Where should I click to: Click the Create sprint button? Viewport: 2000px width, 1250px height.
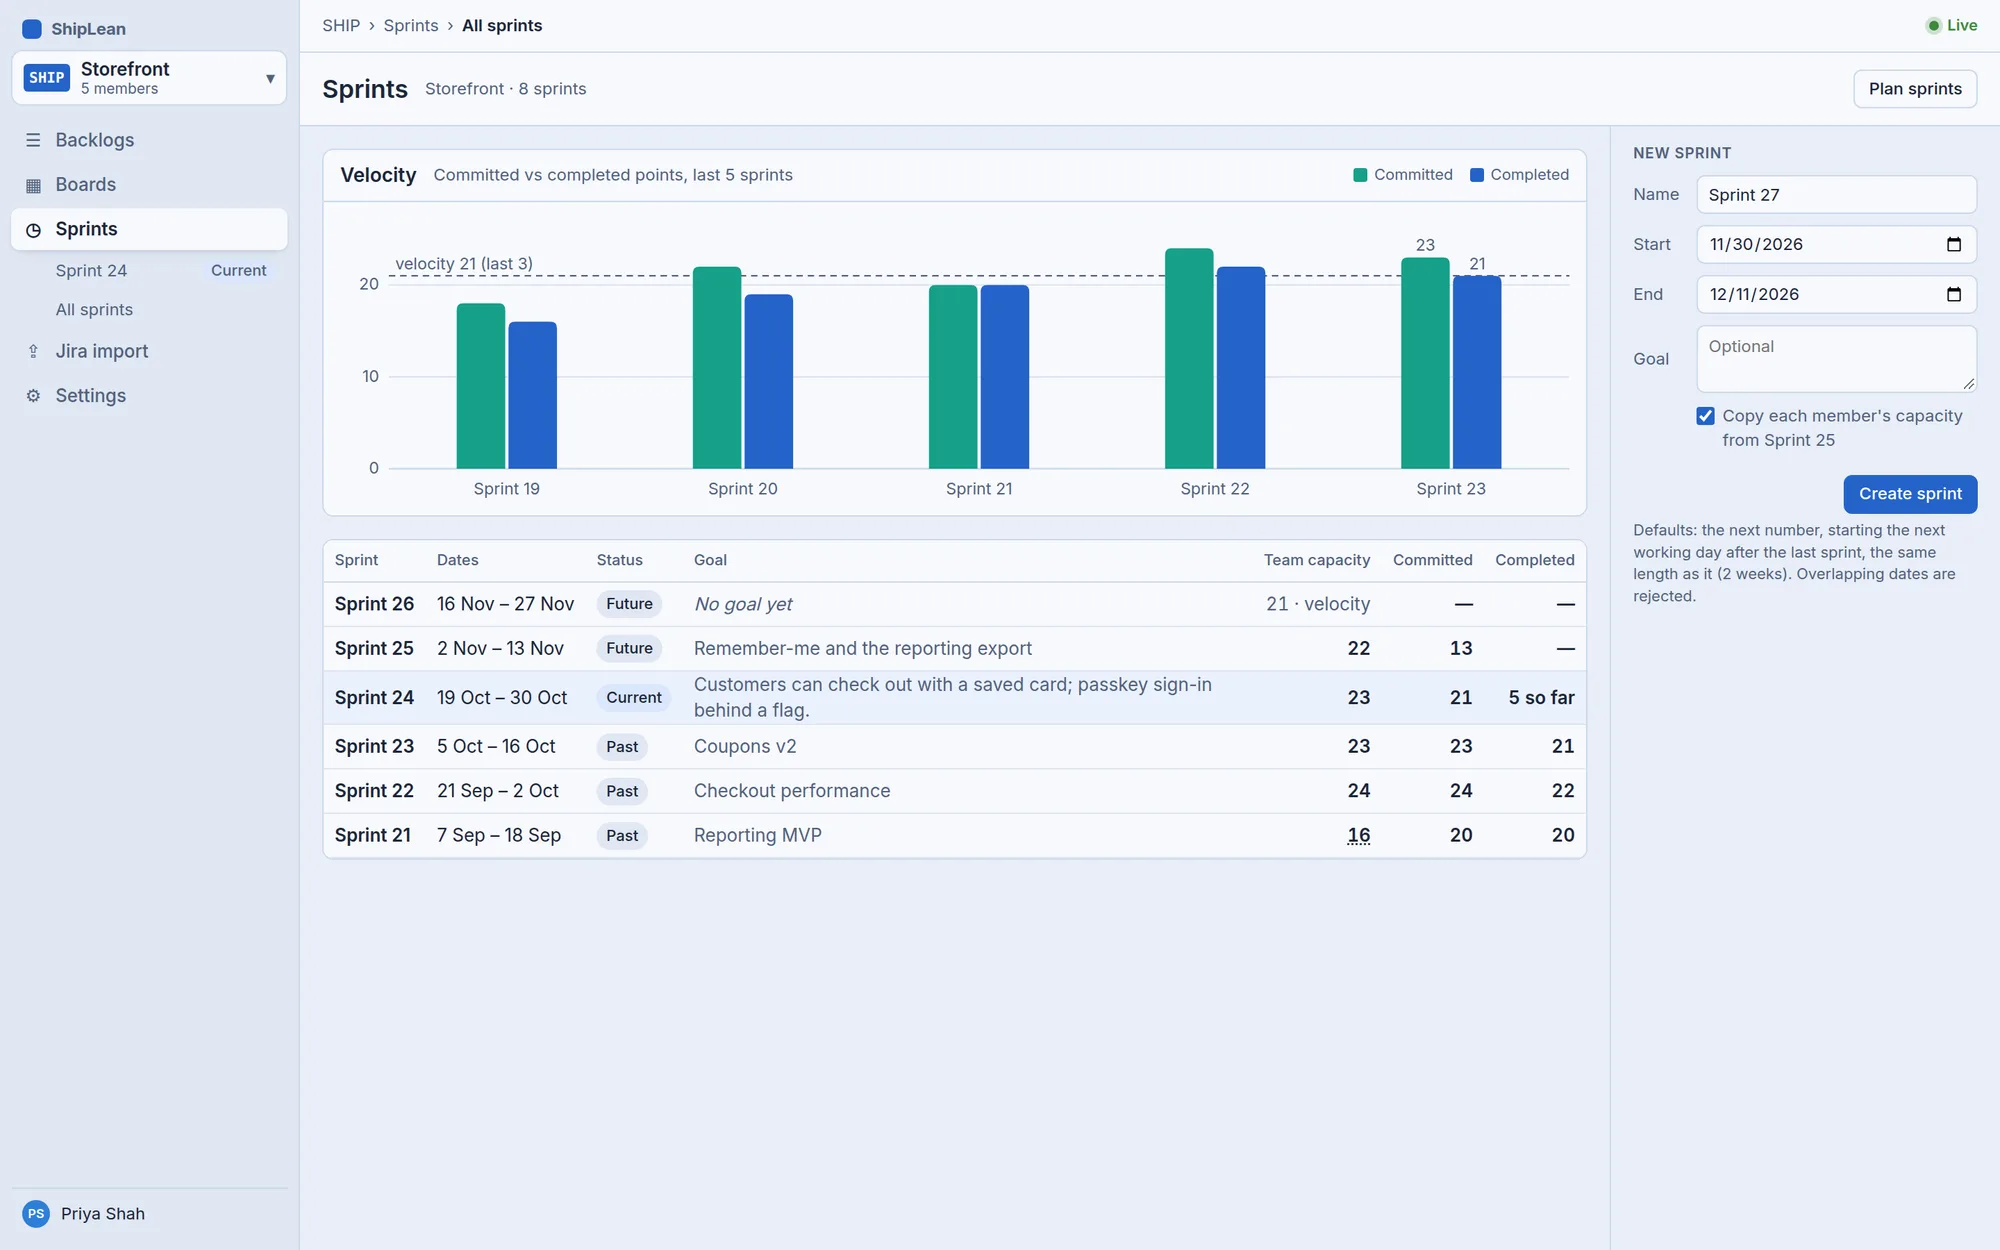(1910, 494)
